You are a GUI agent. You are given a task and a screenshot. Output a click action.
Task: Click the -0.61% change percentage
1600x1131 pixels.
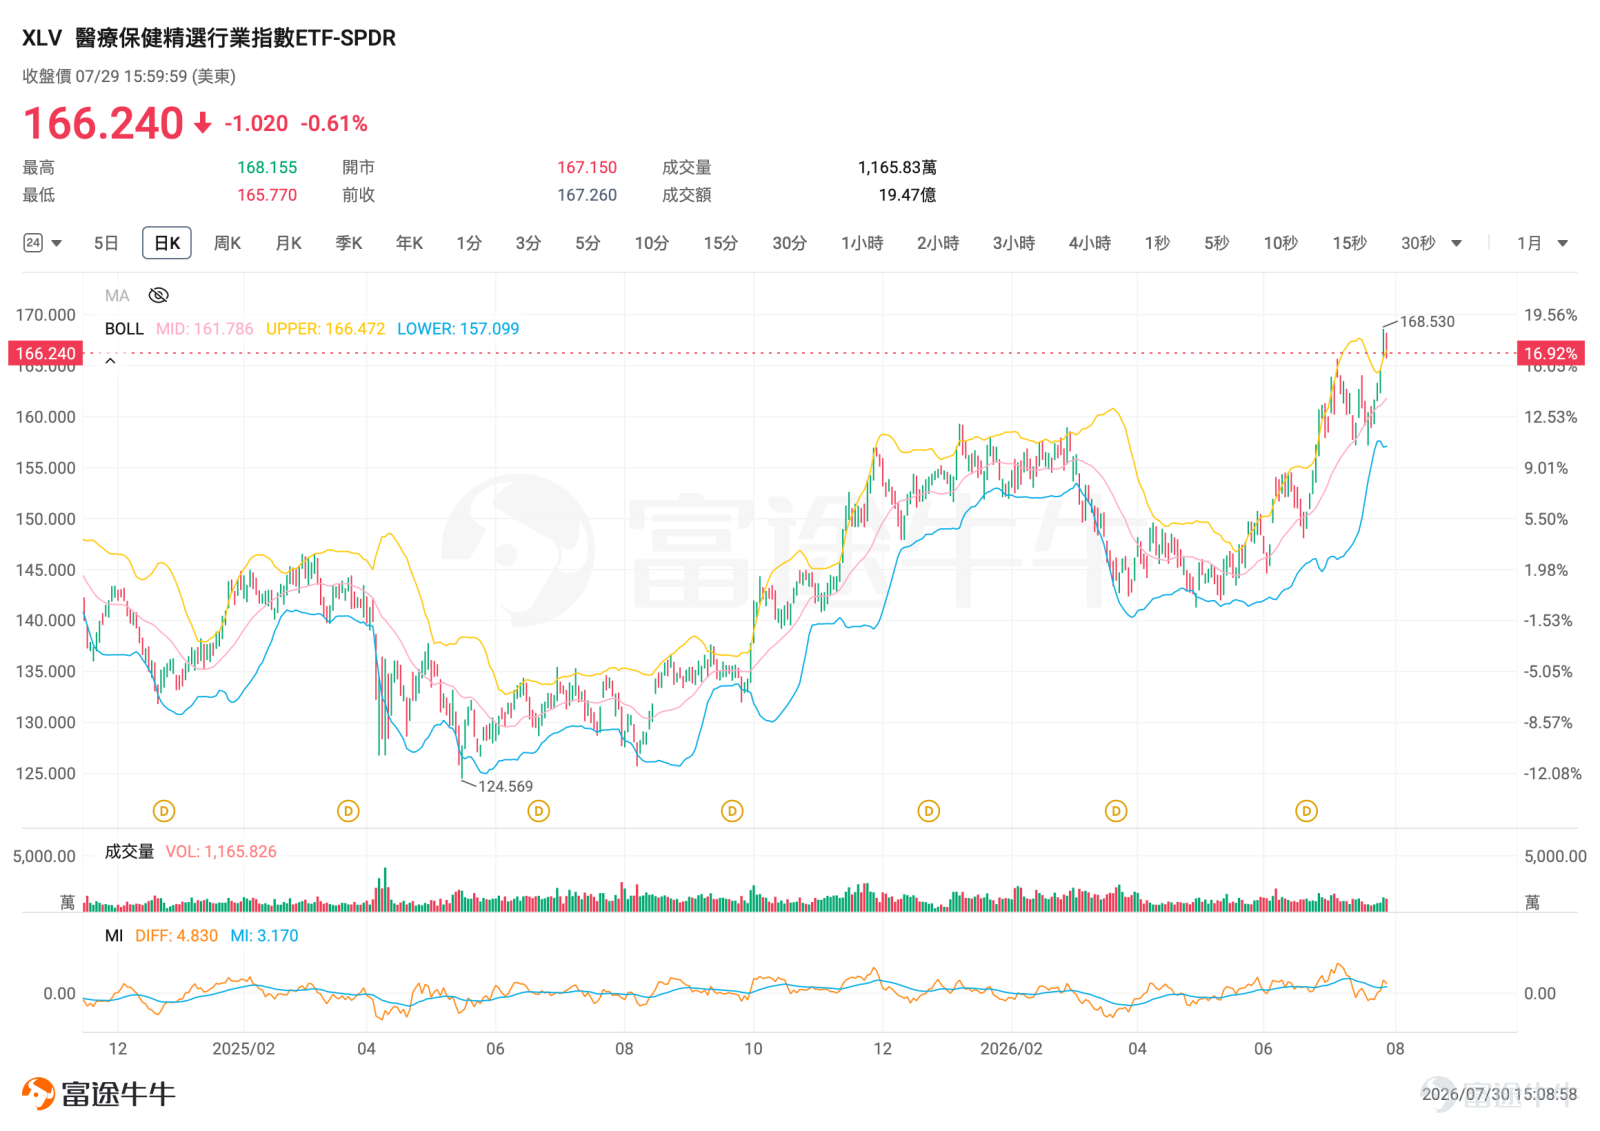point(334,124)
